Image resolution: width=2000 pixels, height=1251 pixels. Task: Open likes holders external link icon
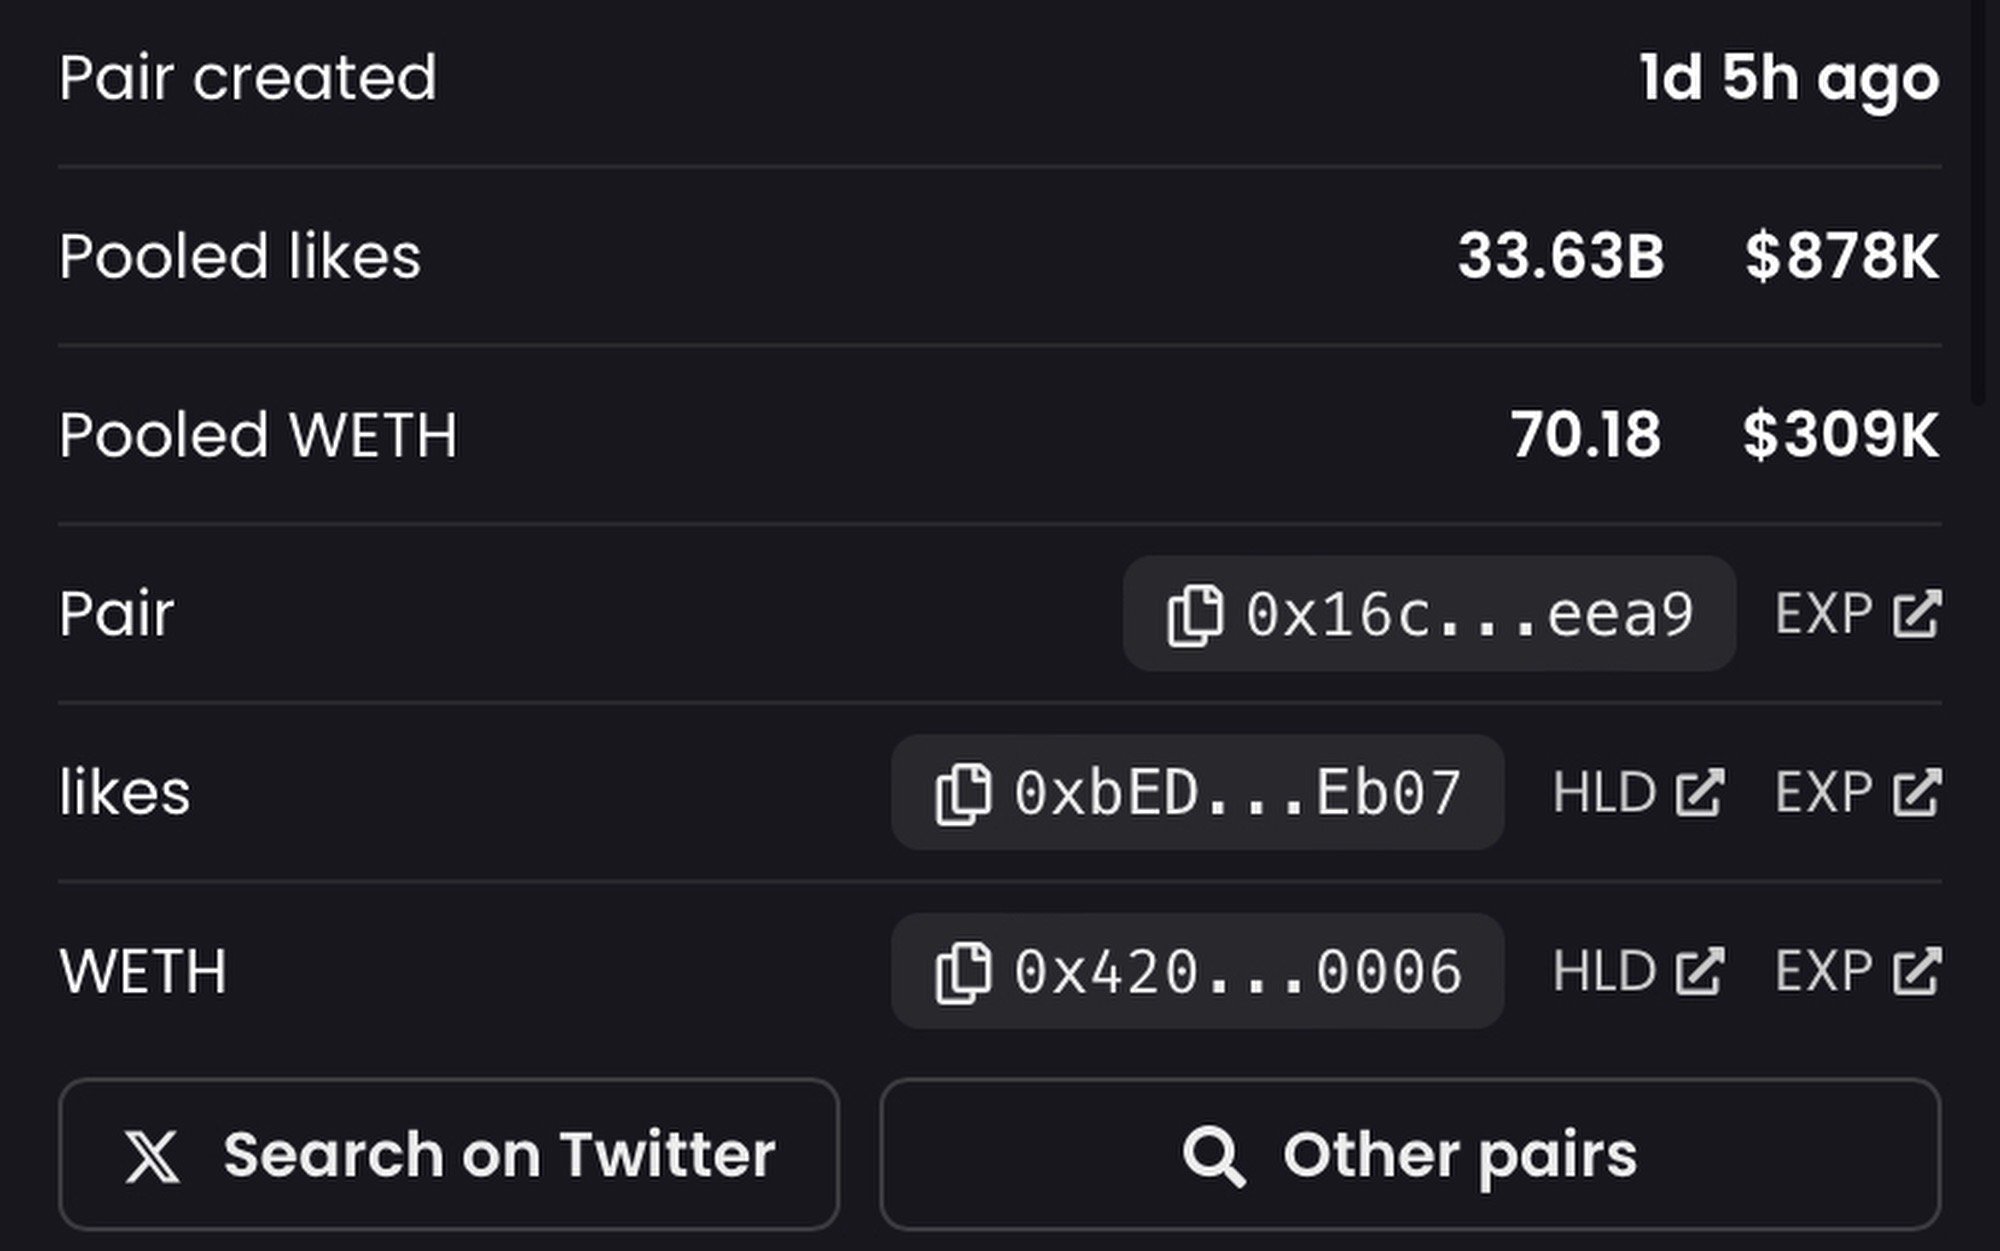[x=1699, y=793]
